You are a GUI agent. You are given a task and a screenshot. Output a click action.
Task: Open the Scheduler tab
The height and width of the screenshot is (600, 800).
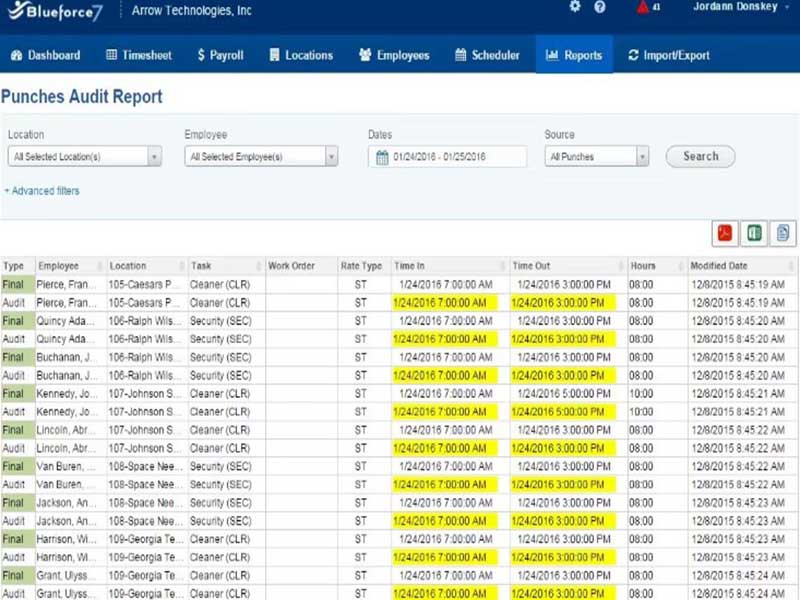tap(487, 55)
